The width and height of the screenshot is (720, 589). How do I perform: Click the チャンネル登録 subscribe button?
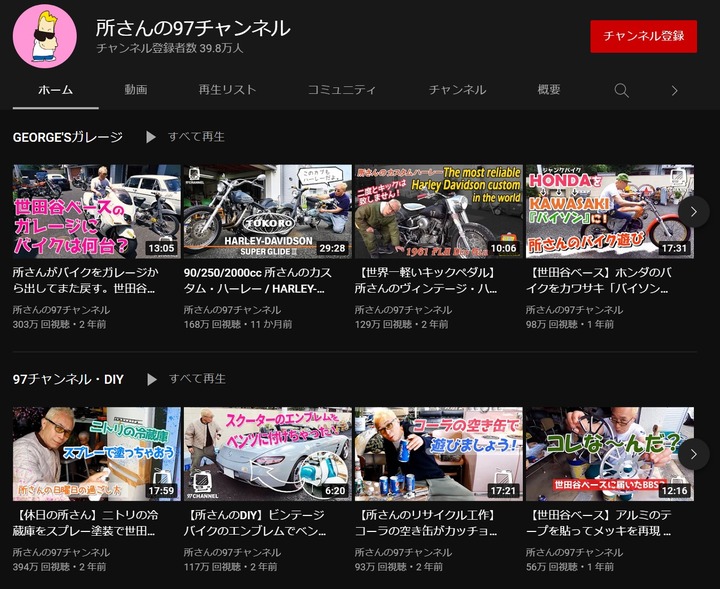[x=643, y=36]
